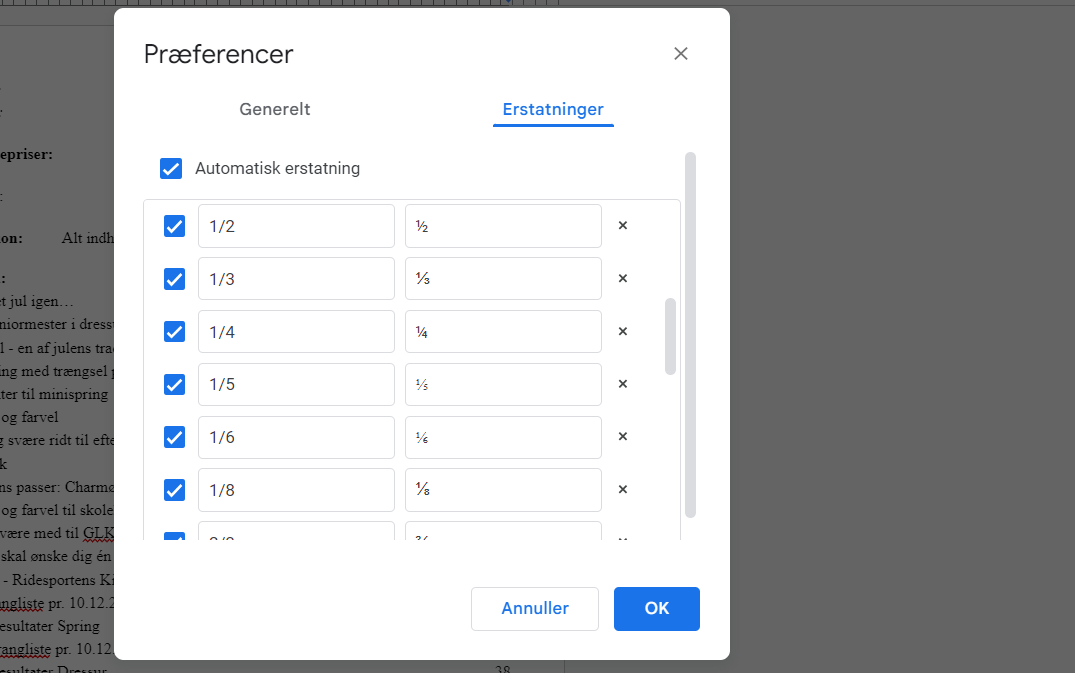Uncheck the 1/4 substitution checkbox
This screenshot has height=673, width=1075.
click(x=174, y=331)
